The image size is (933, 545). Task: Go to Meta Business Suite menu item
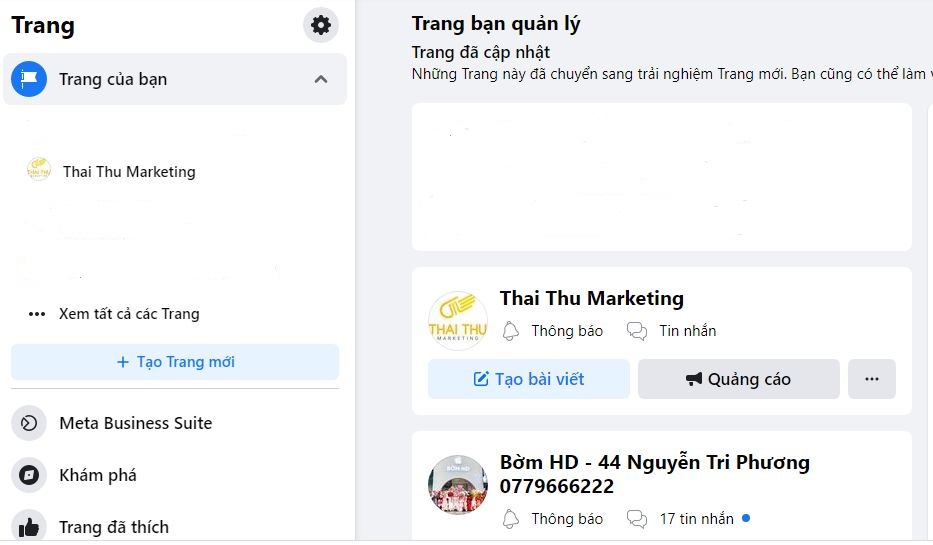(135, 423)
